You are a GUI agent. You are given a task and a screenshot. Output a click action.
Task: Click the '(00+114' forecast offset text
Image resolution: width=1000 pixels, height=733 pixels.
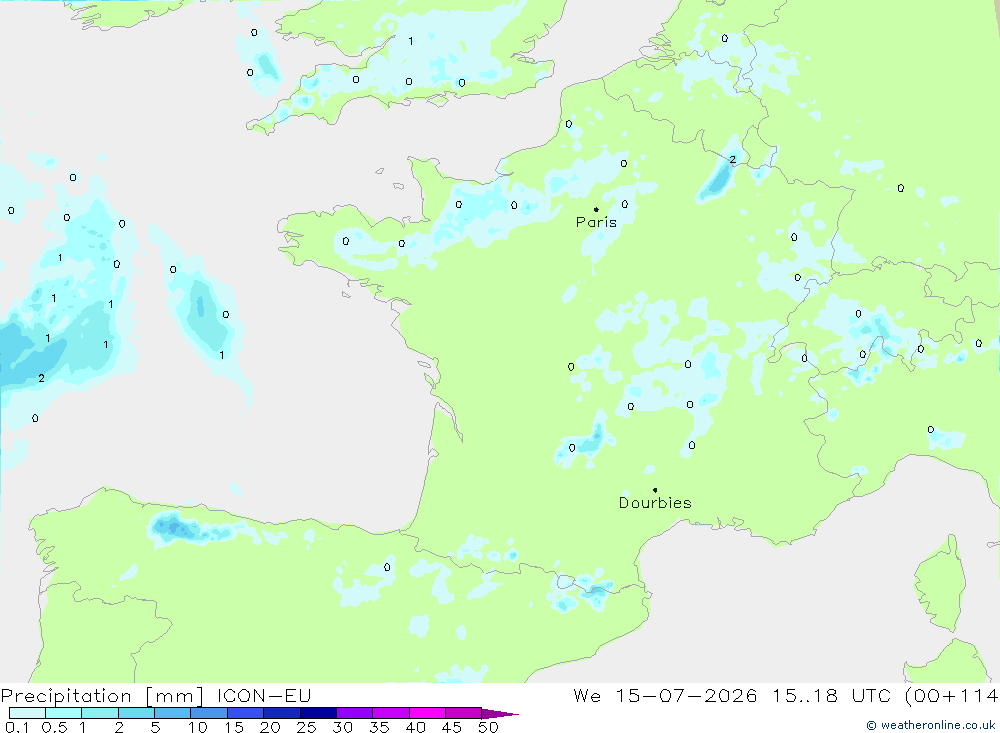952,696
